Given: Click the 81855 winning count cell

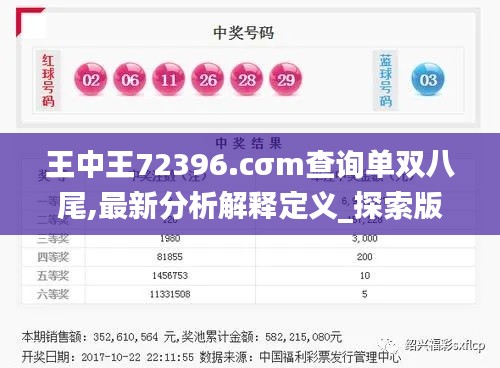Looking at the screenshot, I should pyautogui.click(x=170, y=257).
